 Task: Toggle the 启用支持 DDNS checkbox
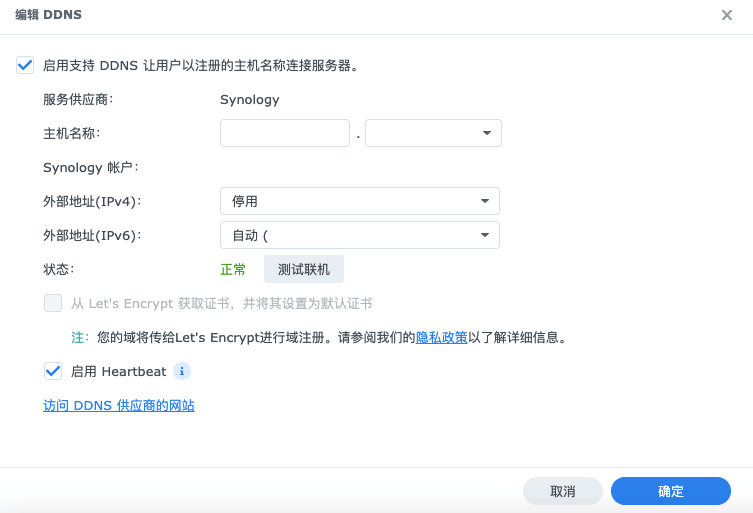(x=25, y=66)
